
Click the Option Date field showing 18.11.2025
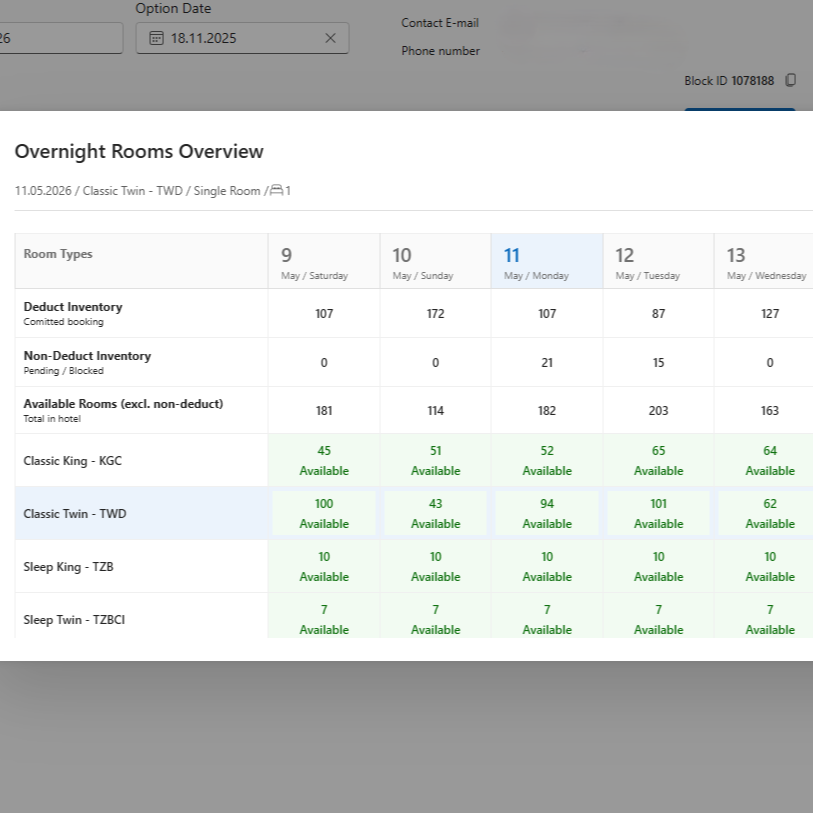[x=242, y=38]
